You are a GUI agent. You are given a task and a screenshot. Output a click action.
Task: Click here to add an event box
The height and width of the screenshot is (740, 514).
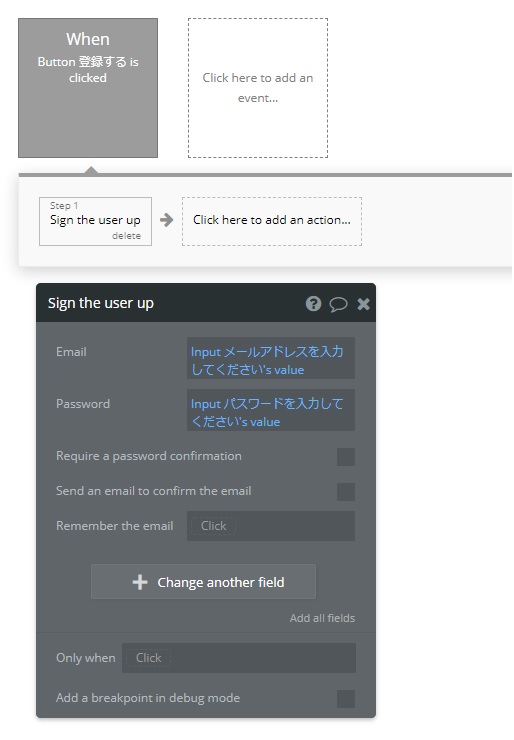pyautogui.click(x=258, y=88)
